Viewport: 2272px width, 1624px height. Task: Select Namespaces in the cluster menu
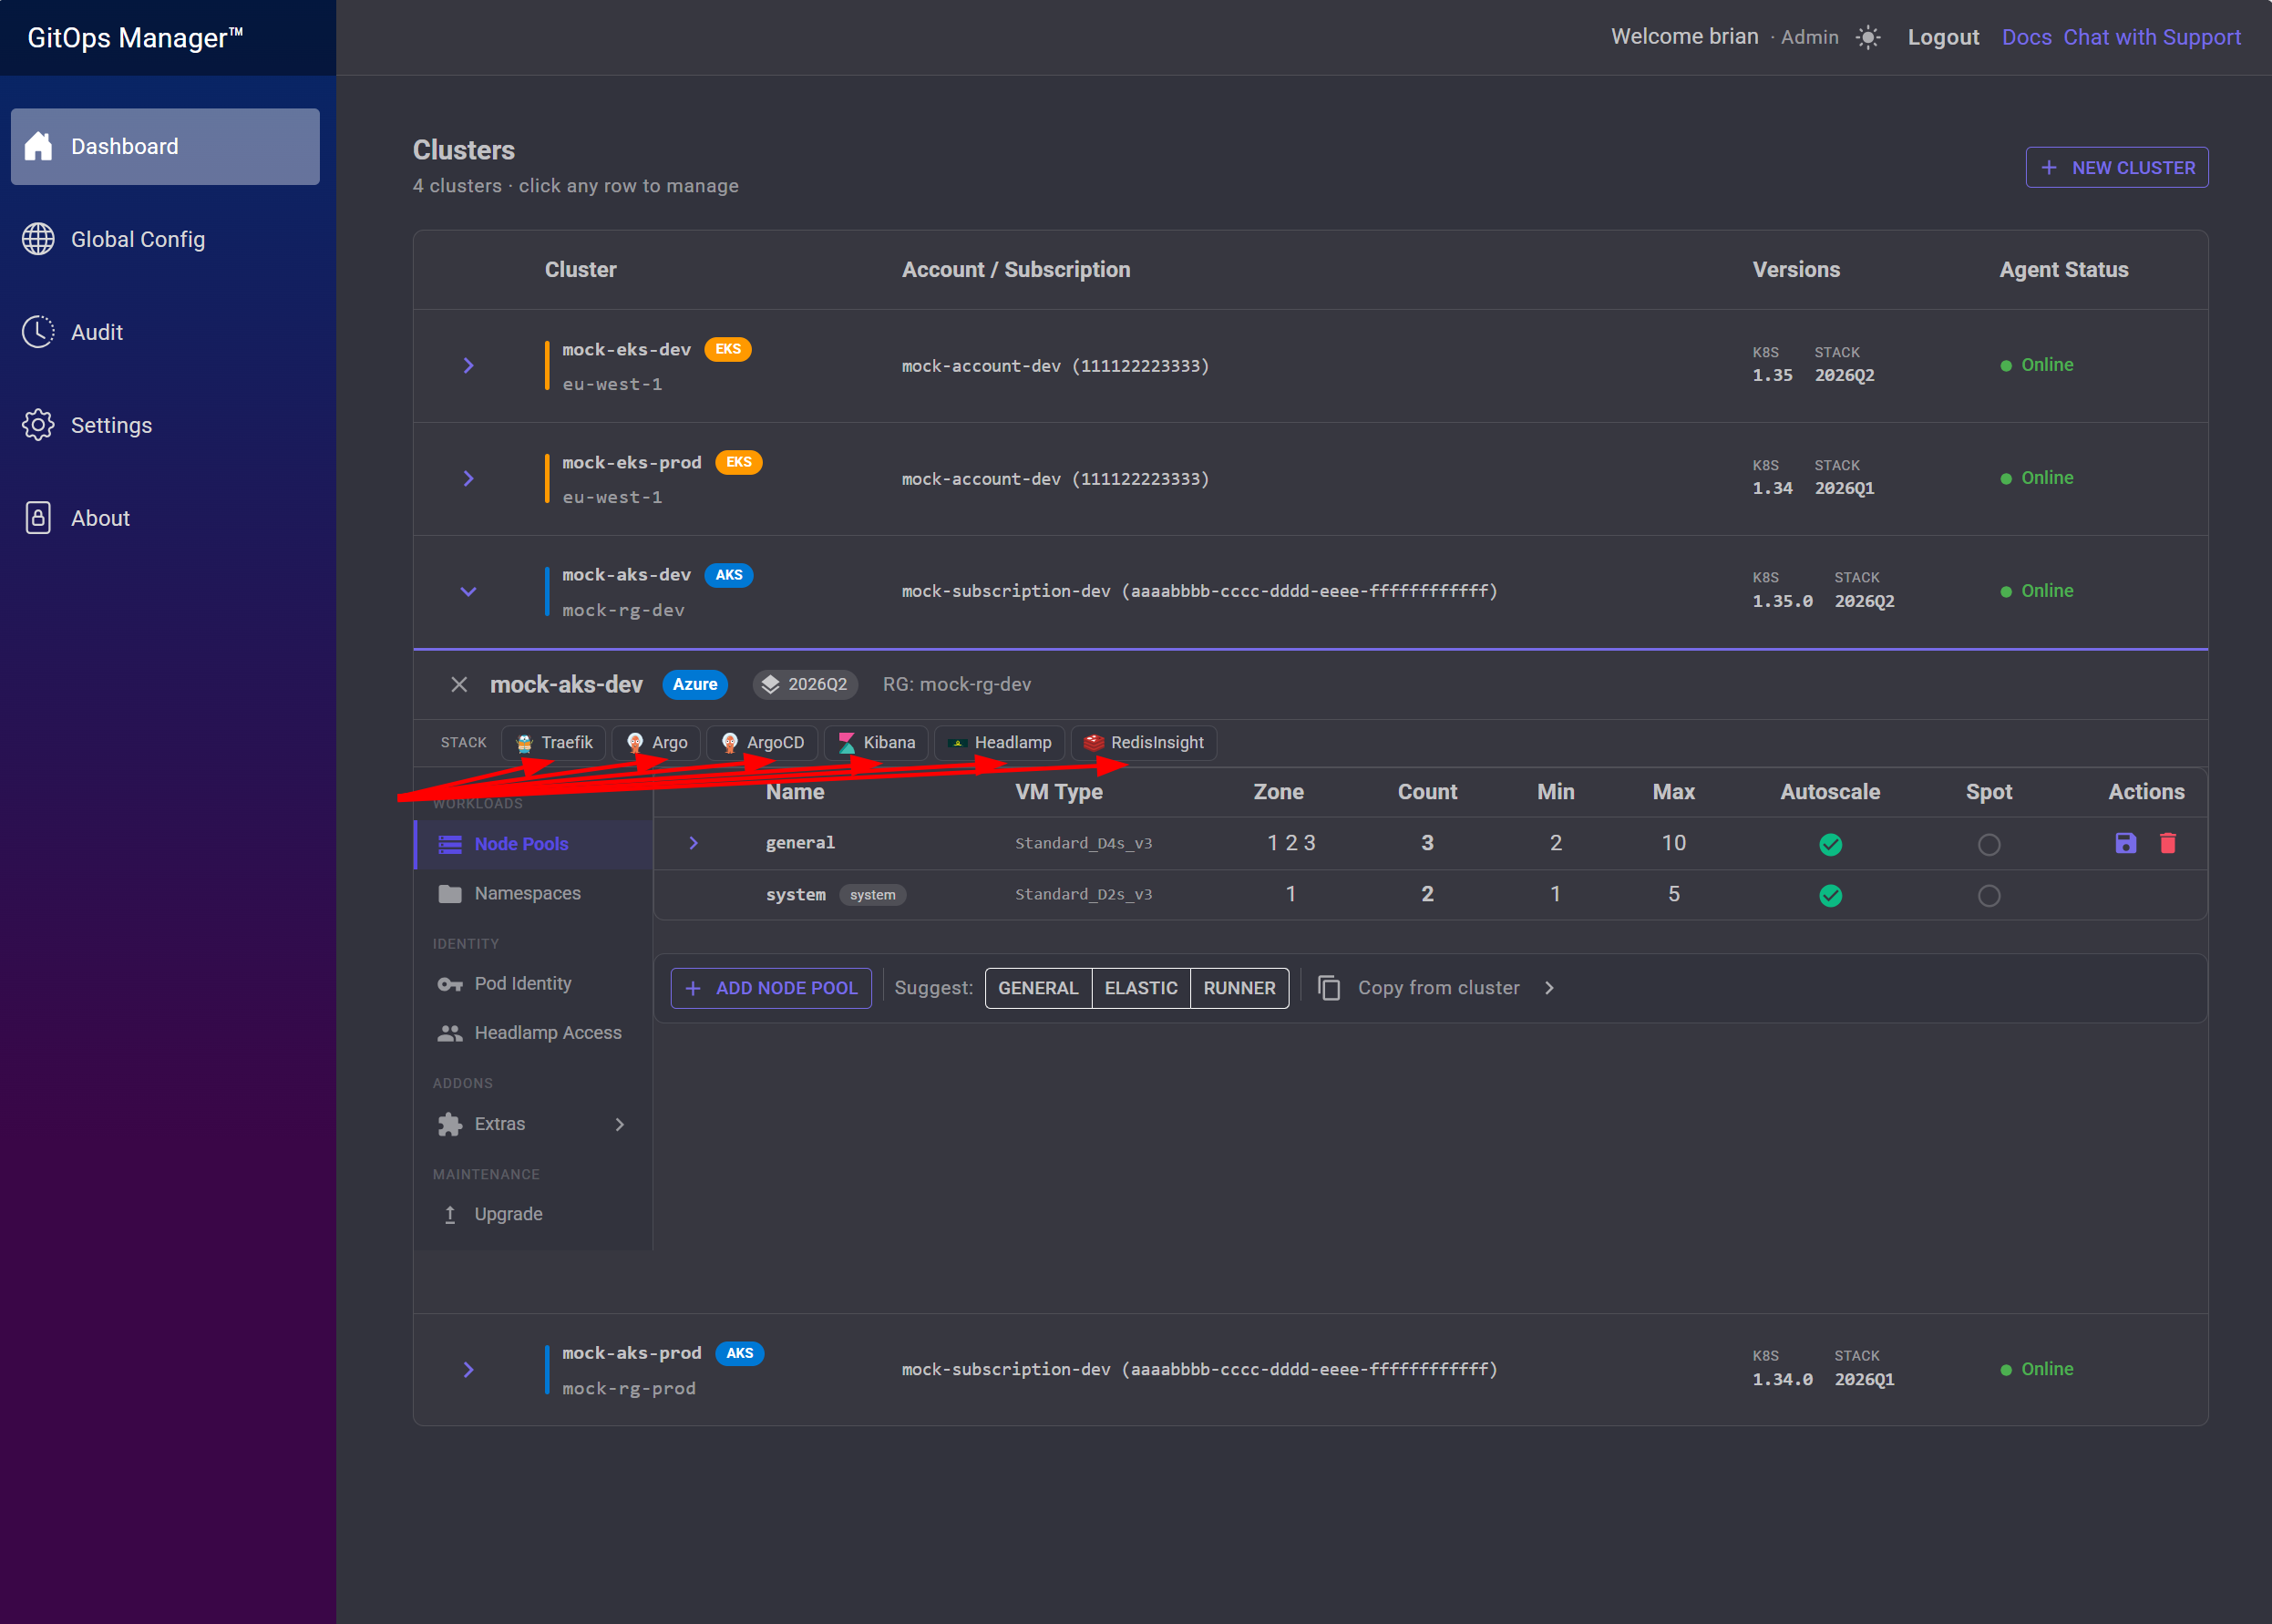pos(533,893)
